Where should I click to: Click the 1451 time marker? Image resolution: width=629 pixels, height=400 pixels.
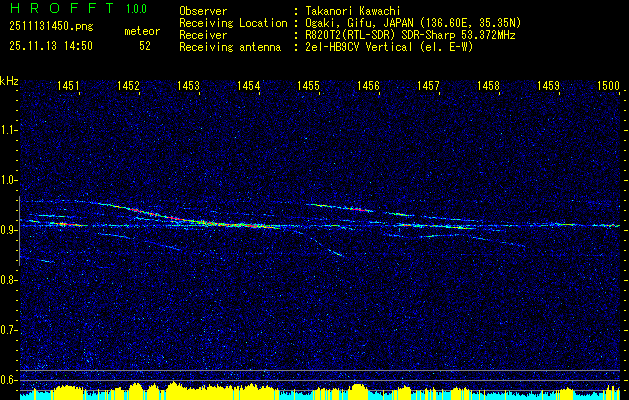(x=68, y=85)
